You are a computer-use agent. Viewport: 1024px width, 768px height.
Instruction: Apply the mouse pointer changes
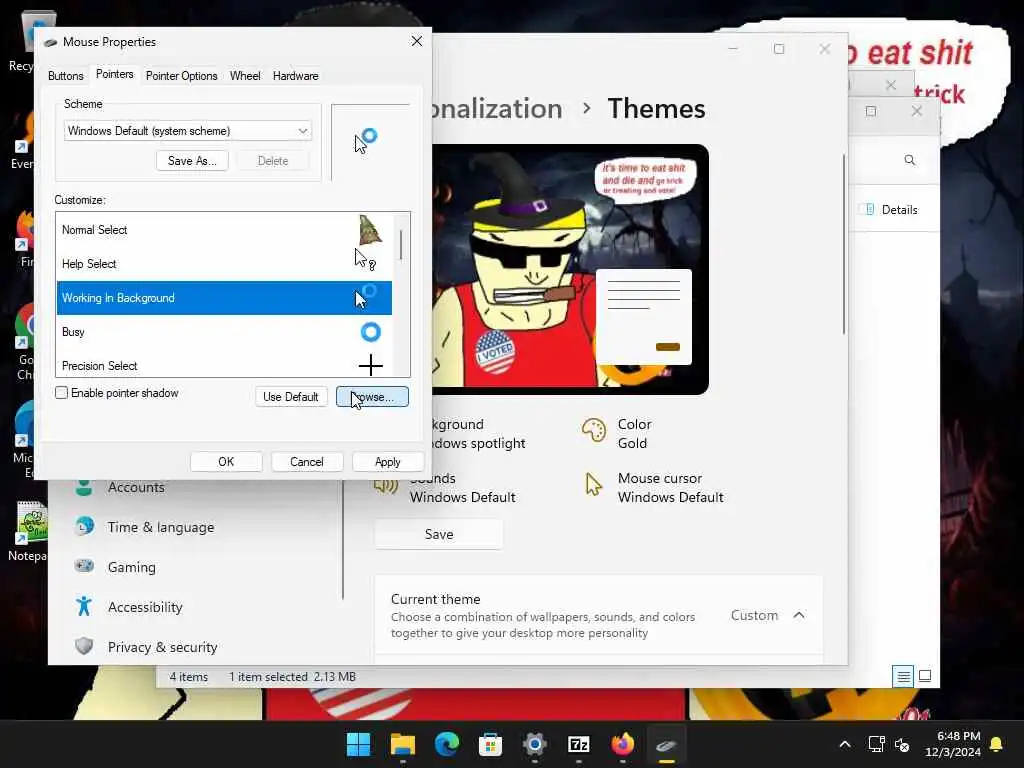coord(387,462)
